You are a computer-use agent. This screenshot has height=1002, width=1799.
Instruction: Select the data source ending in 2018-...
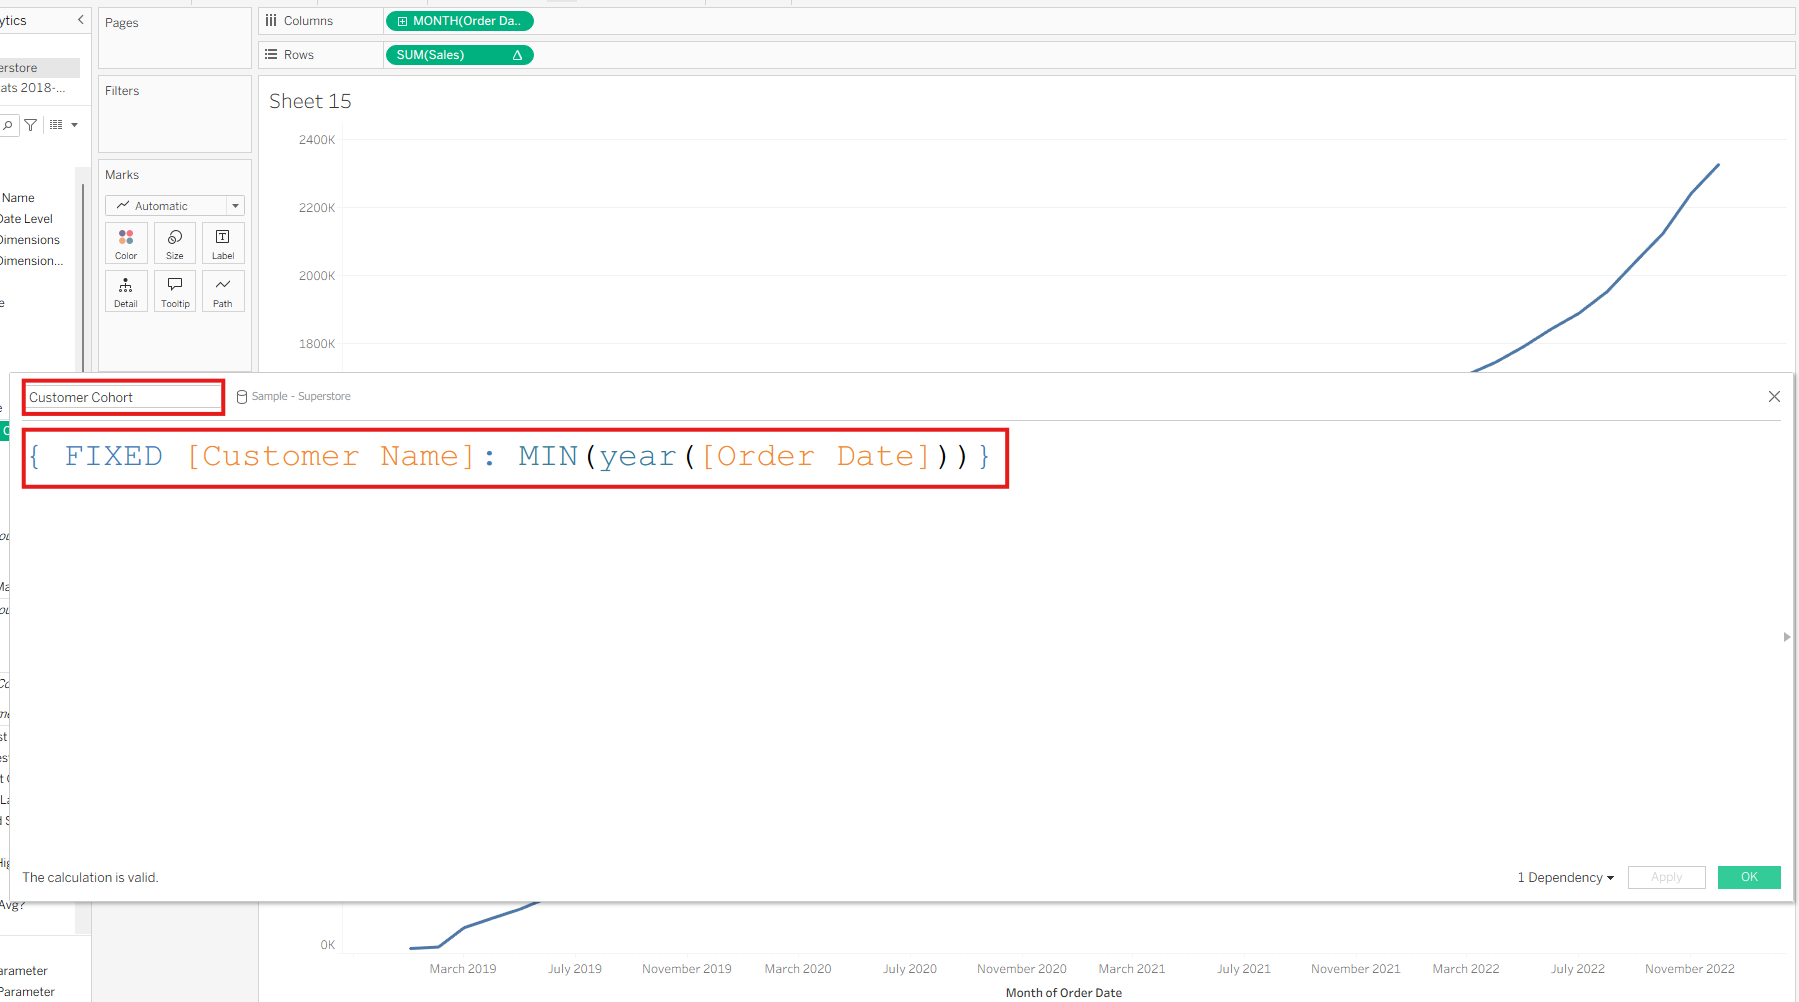33,88
